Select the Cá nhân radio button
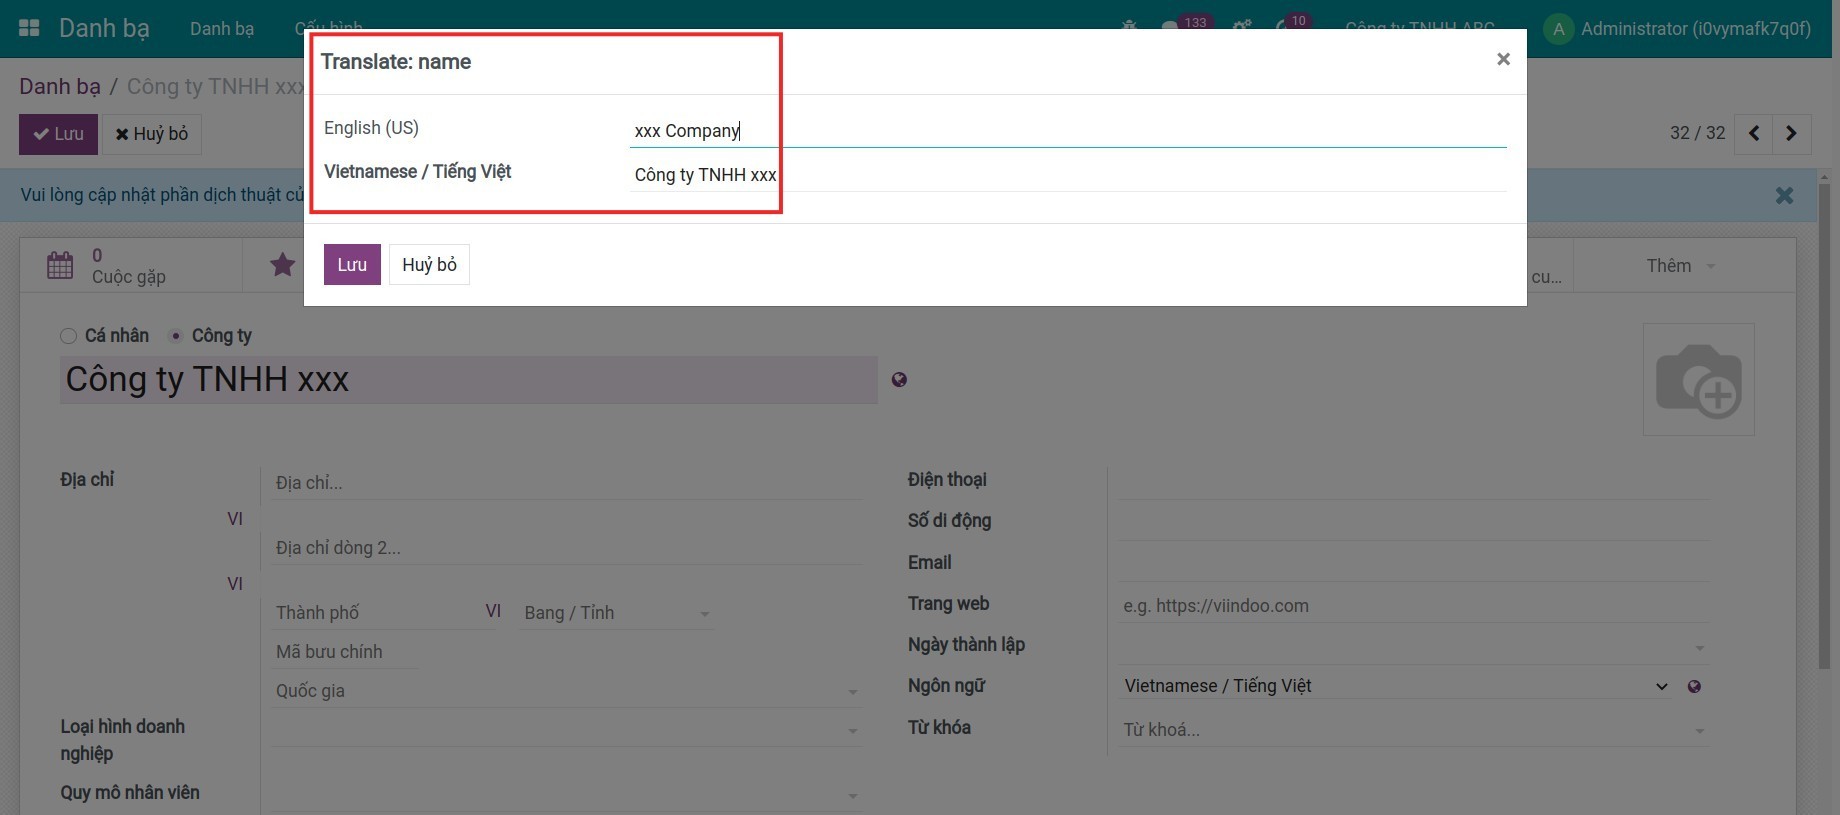The width and height of the screenshot is (1840, 815). (68, 336)
